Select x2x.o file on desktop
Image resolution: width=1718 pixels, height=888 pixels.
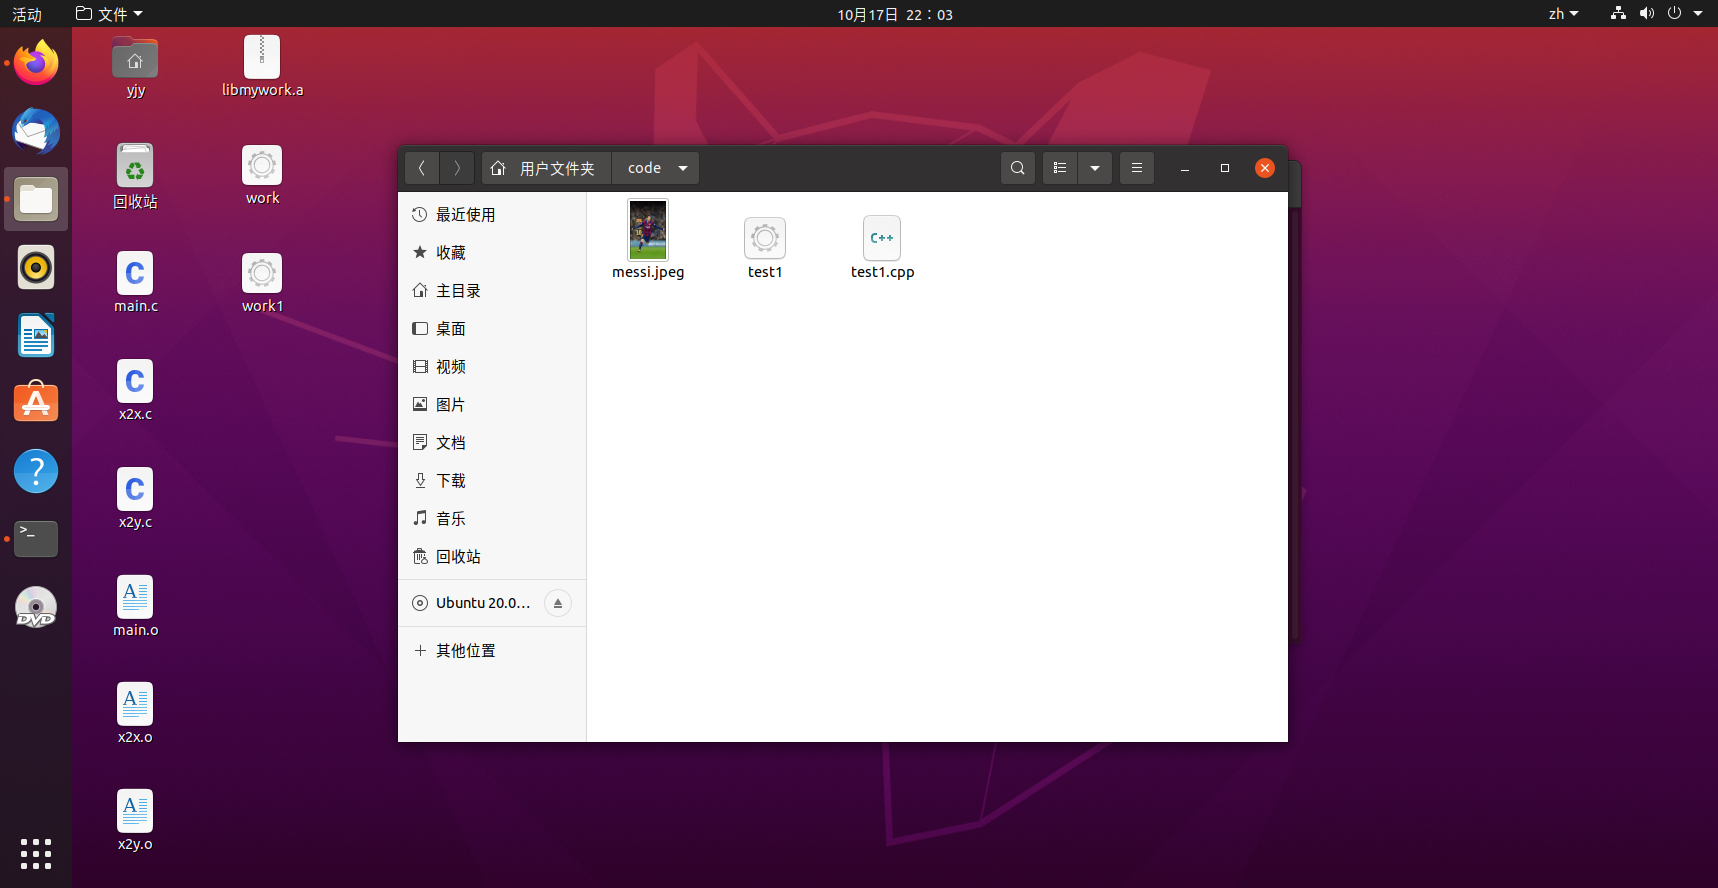[135, 714]
